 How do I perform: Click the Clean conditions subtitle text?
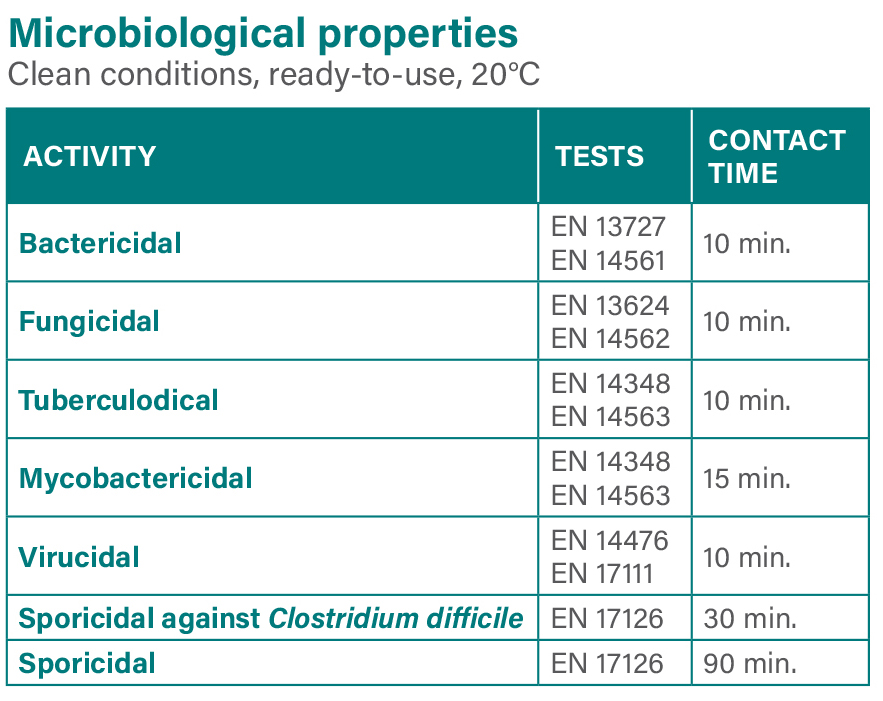coord(274,74)
